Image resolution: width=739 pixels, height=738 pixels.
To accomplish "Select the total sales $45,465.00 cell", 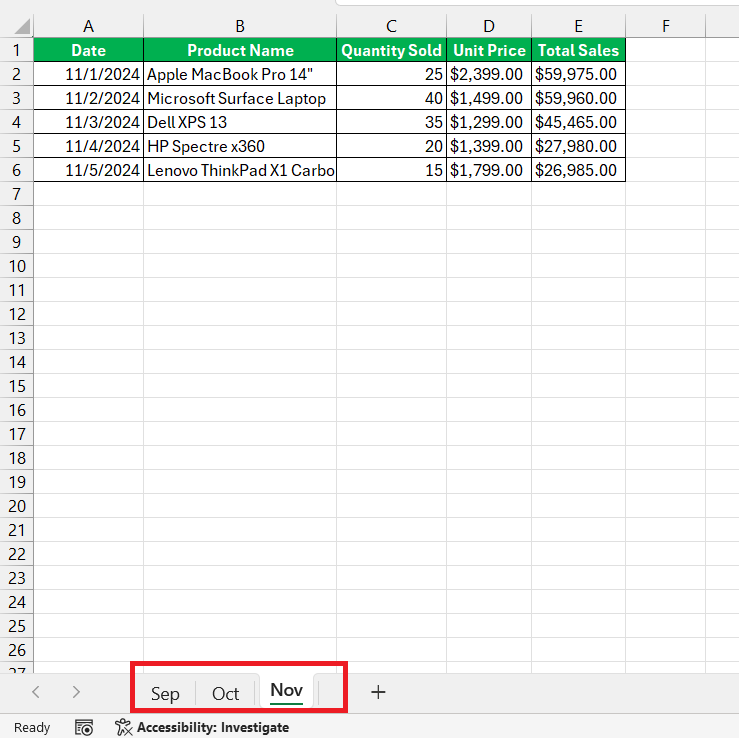I will tap(579, 122).
